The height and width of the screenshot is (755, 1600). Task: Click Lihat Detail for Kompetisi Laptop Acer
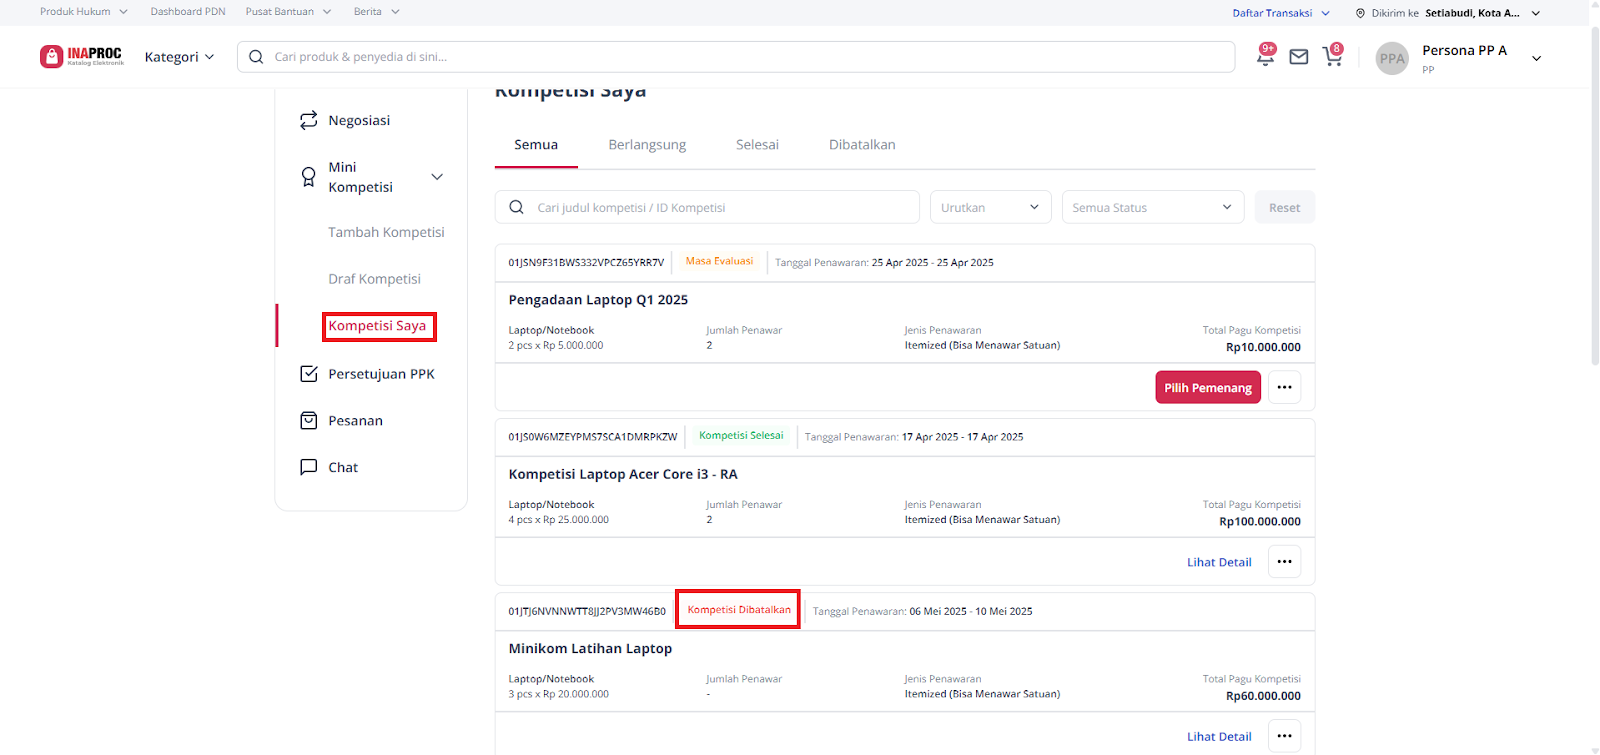[1219, 562]
